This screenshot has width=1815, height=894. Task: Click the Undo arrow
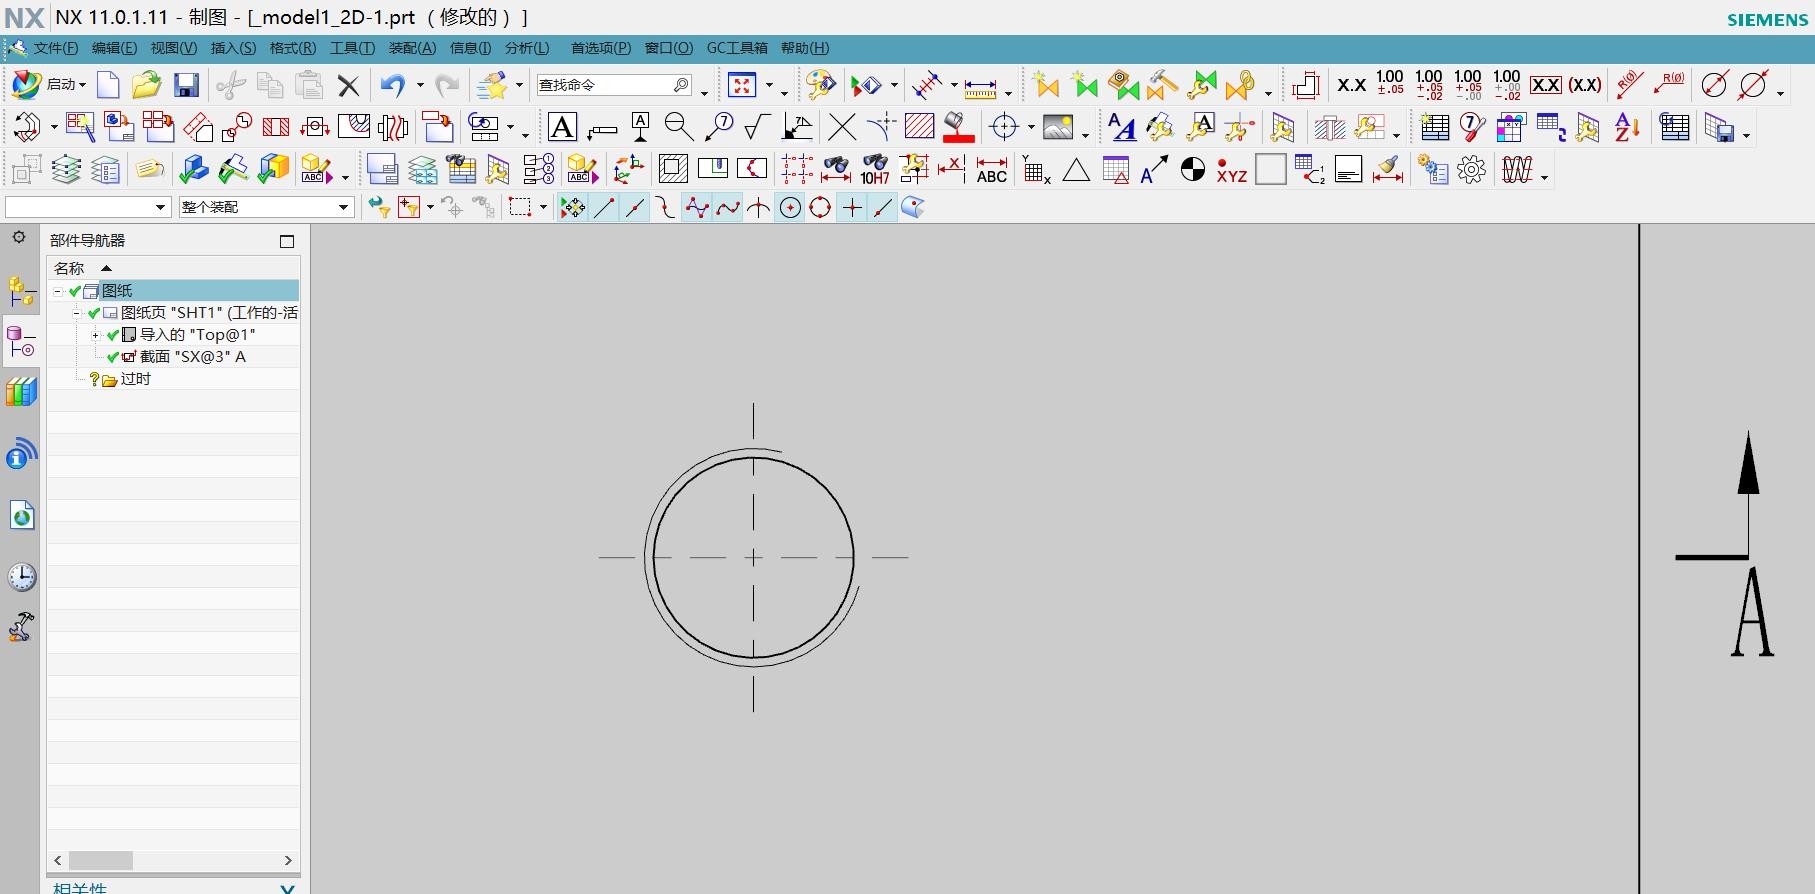click(x=392, y=85)
